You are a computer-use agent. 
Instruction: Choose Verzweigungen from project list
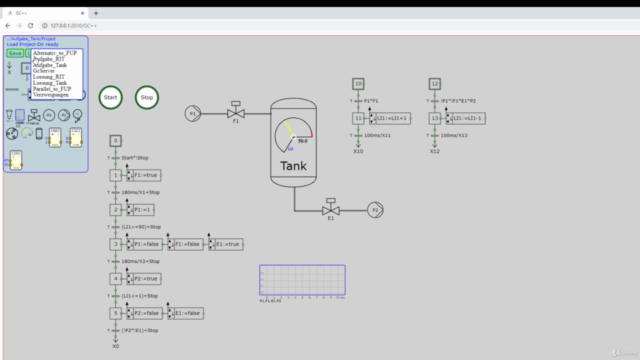tap(51, 95)
